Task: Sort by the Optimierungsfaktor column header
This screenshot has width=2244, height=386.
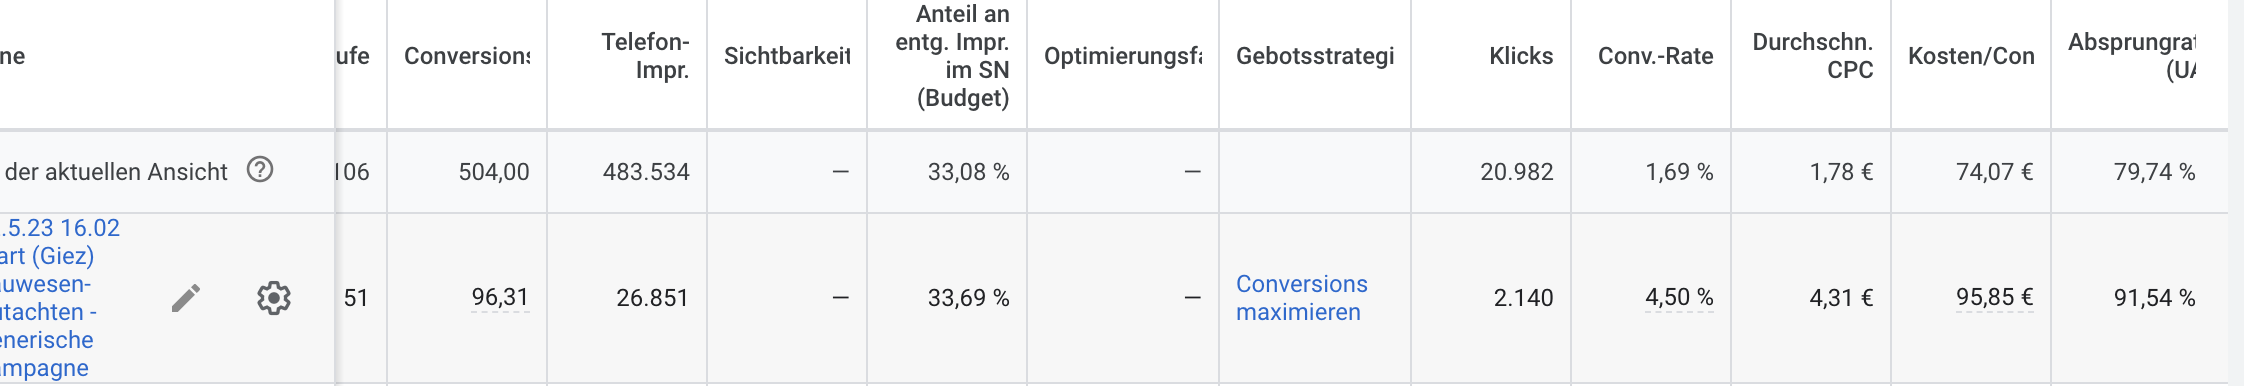Action: (x=1123, y=56)
